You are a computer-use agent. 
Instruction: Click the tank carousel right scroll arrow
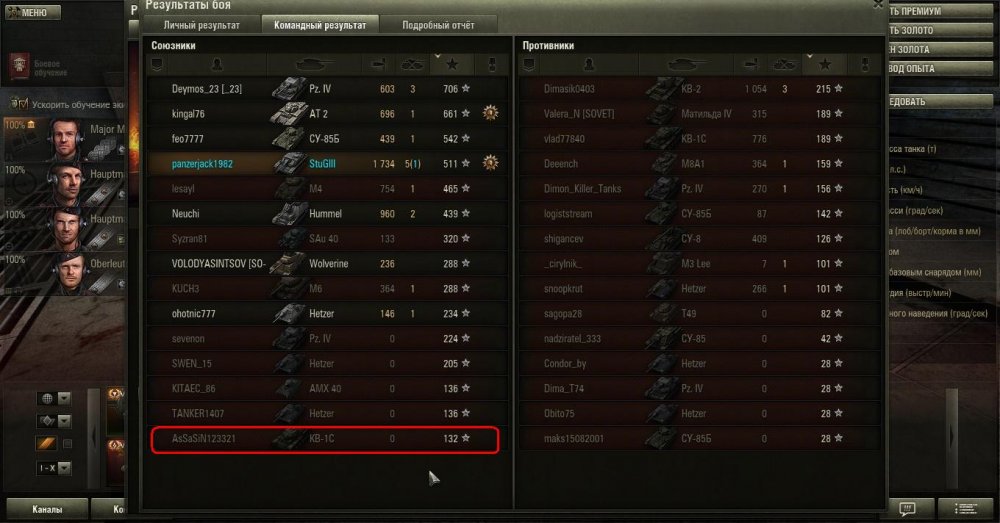952,436
